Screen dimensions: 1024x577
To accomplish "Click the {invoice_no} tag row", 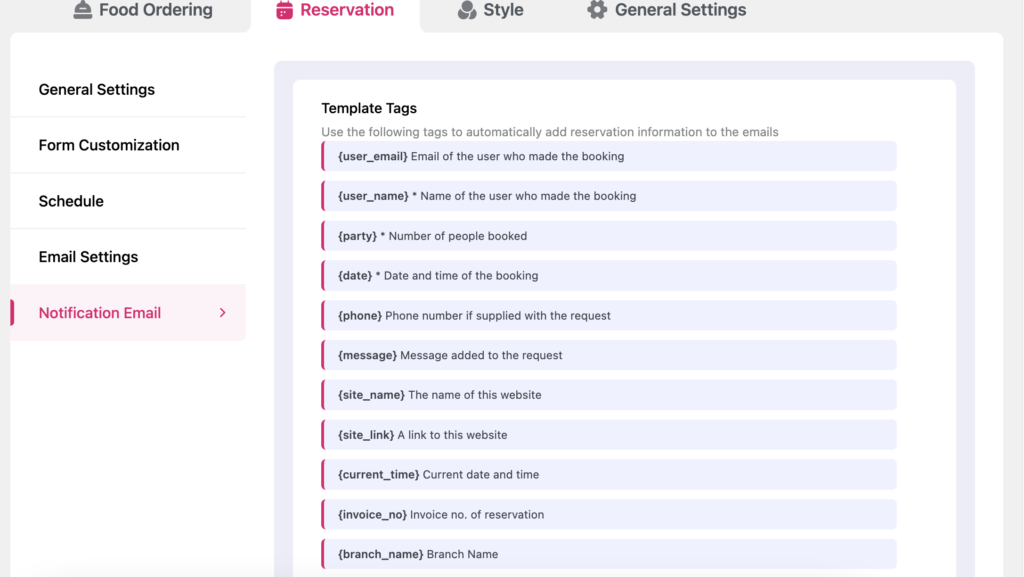I will [608, 514].
